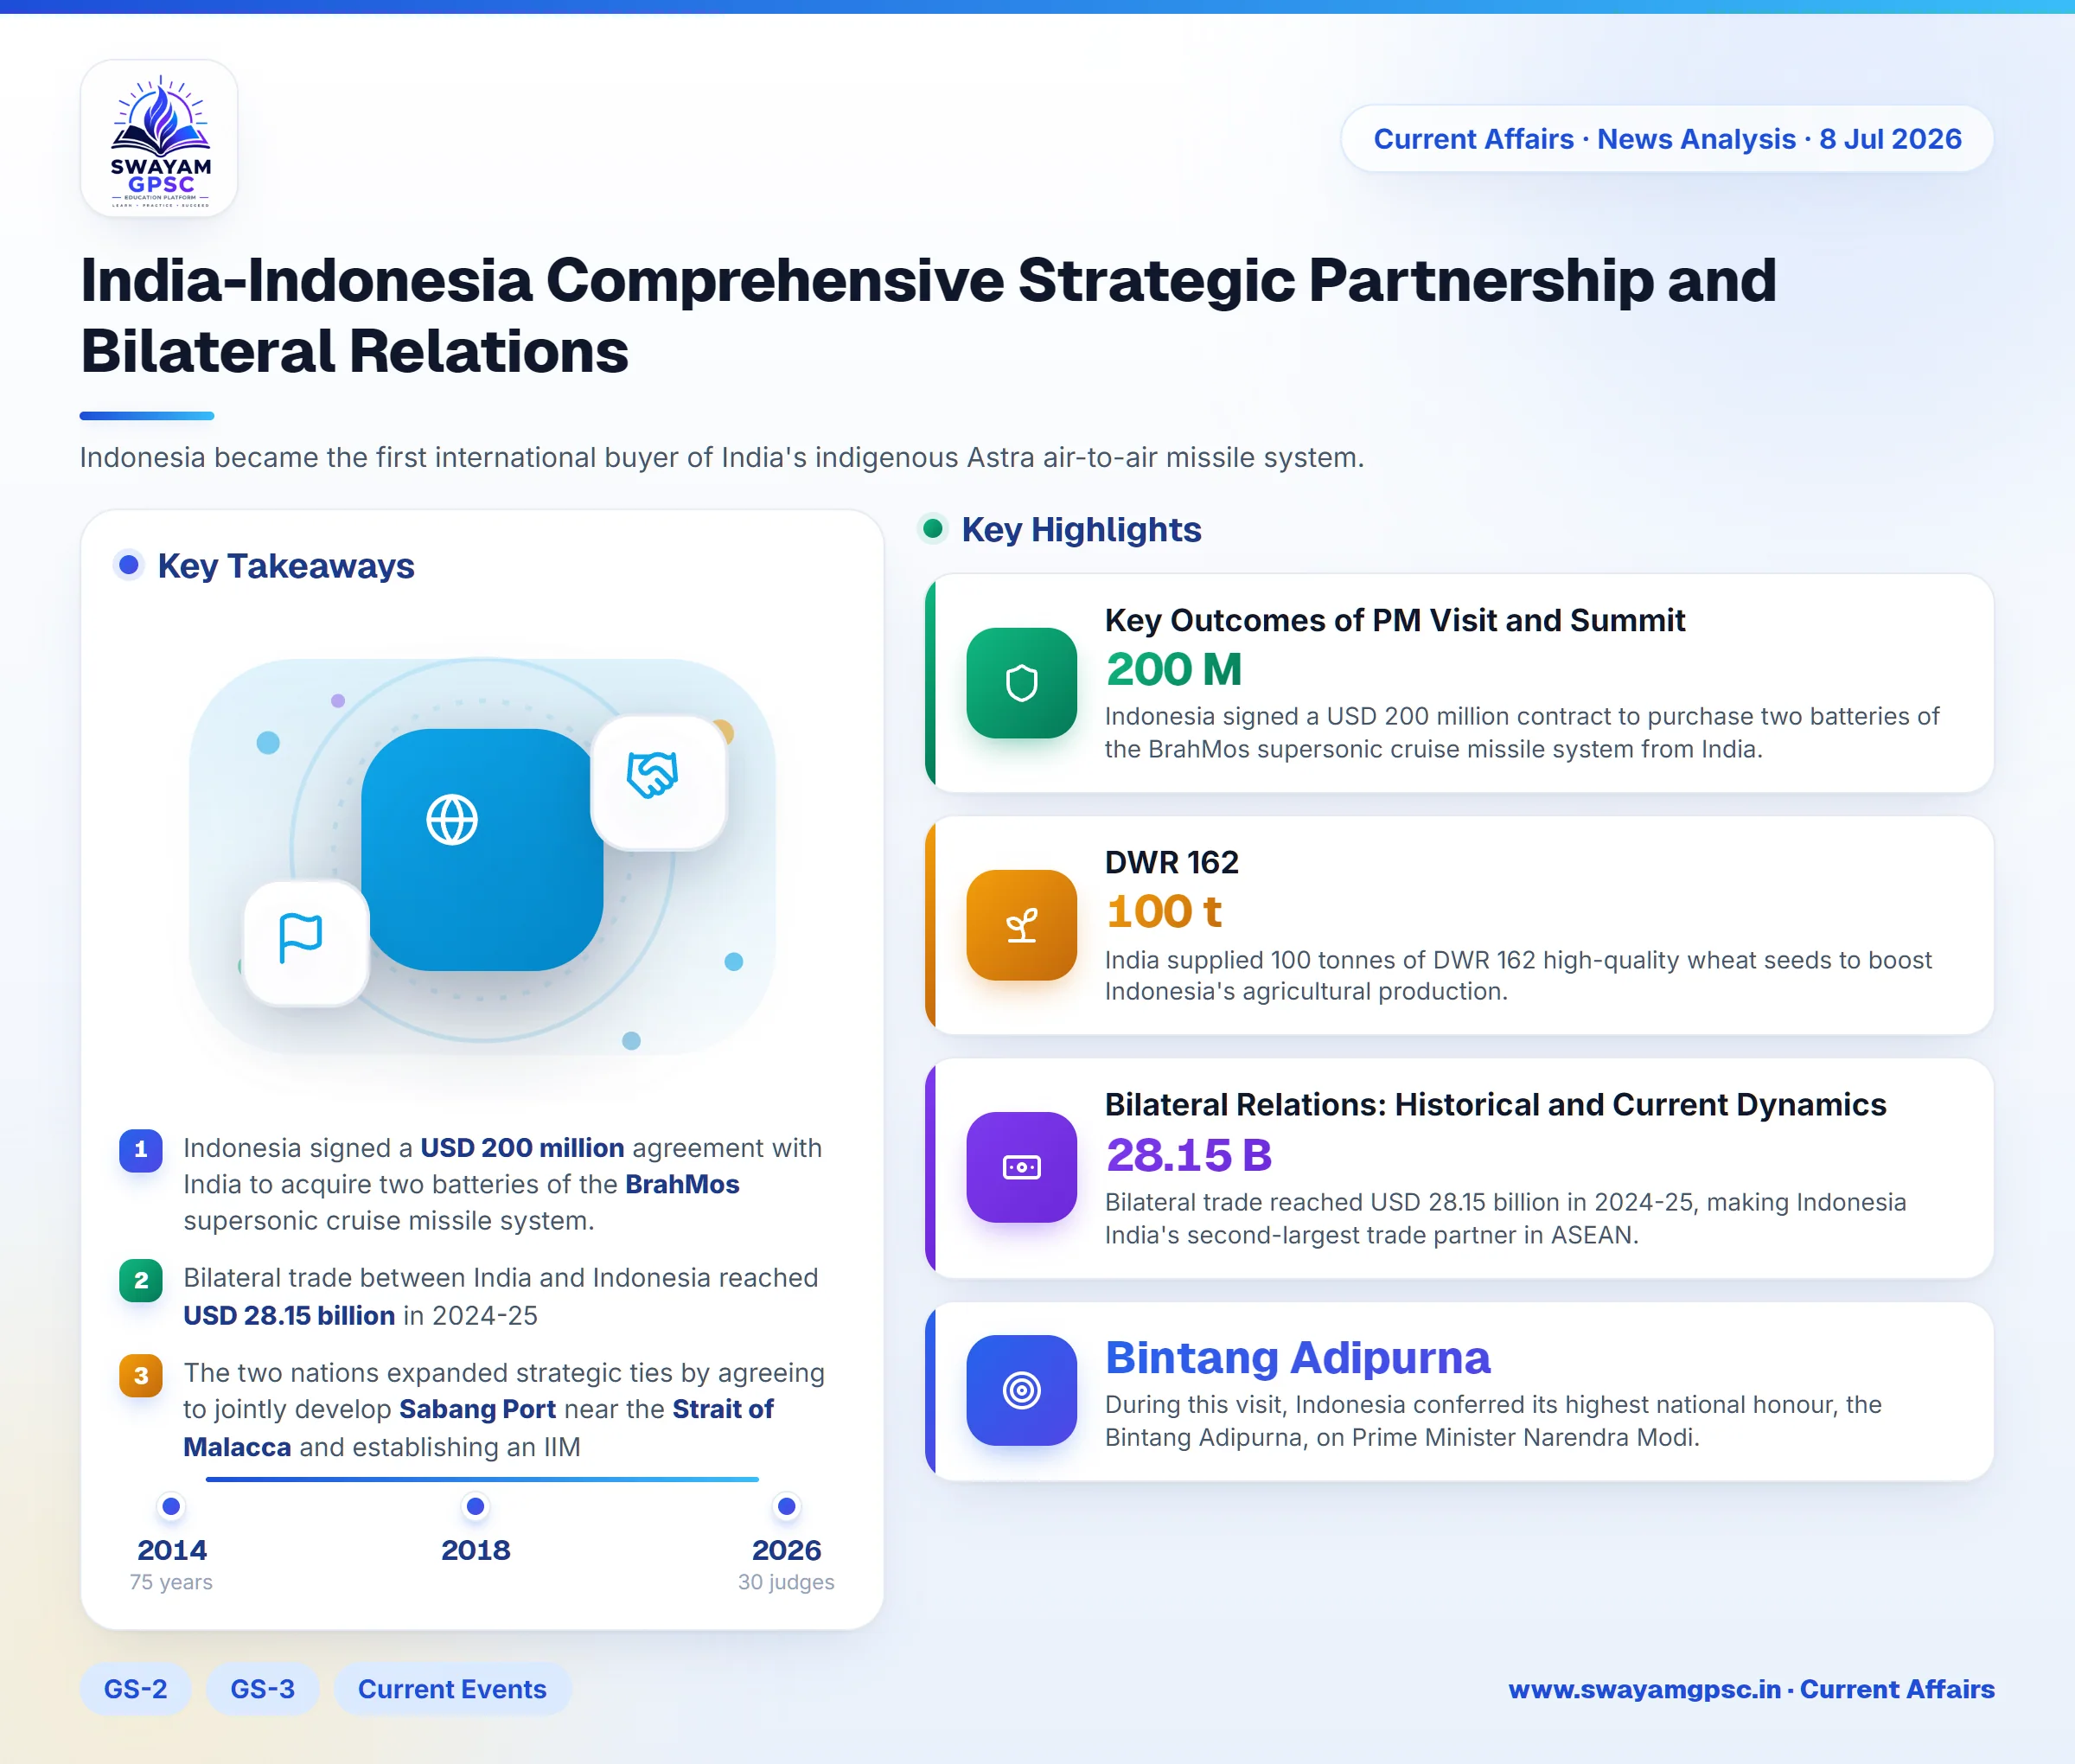This screenshot has height=1764, width=2075.
Task: Open the Current Events tag
Action: [x=452, y=1689]
